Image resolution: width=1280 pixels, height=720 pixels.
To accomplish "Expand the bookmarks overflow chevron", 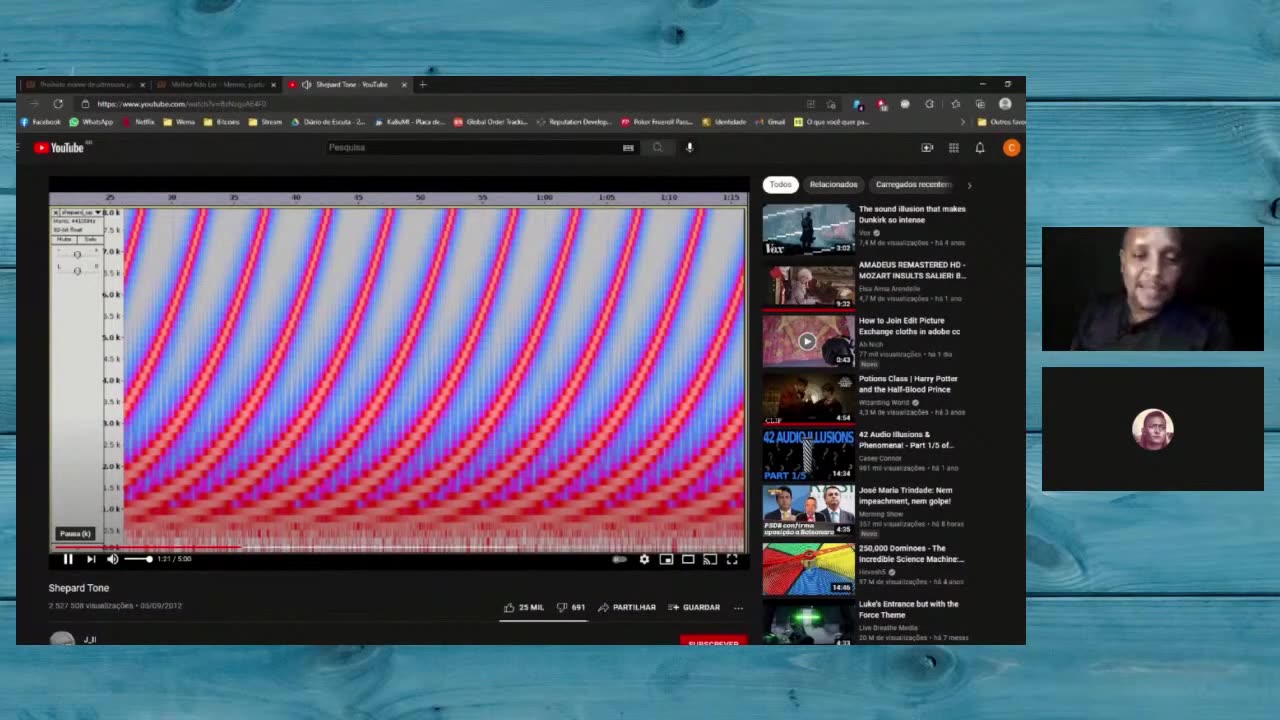I will click(963, 122).
